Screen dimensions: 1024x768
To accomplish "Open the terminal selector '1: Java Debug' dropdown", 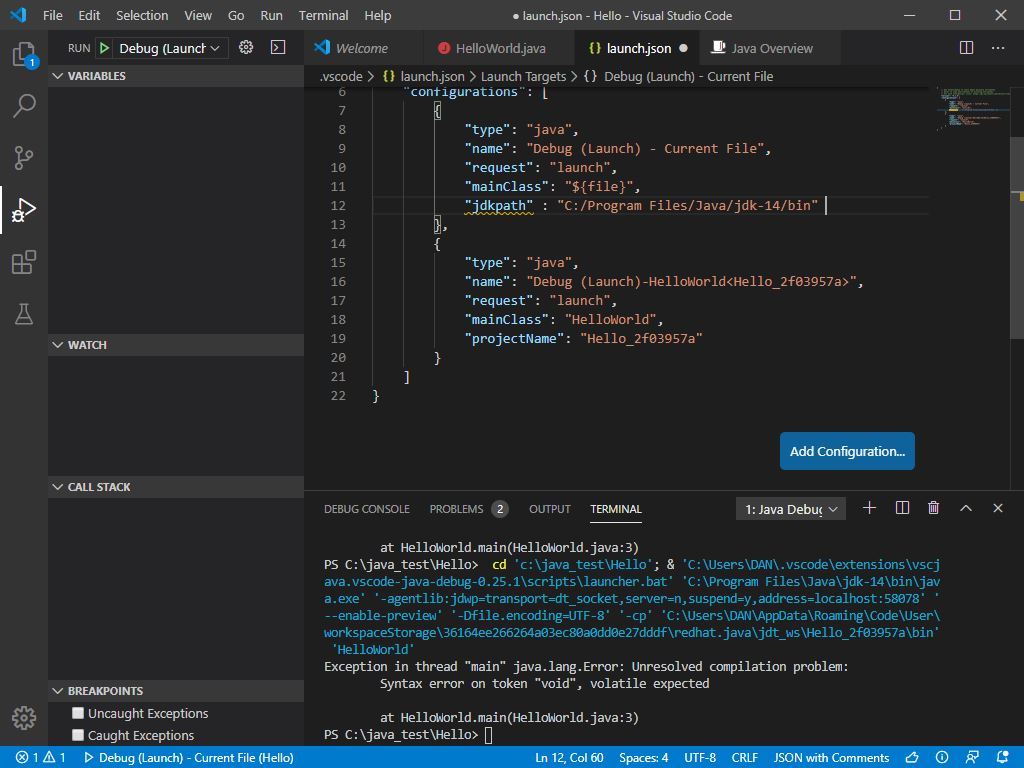I will click(791, 509).
